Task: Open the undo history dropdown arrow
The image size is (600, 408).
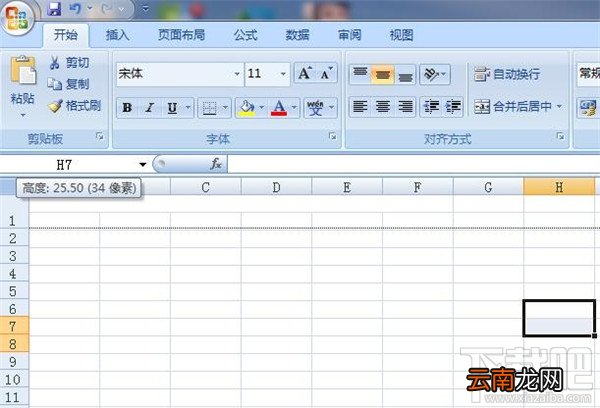Action: (x=90, y=8)
